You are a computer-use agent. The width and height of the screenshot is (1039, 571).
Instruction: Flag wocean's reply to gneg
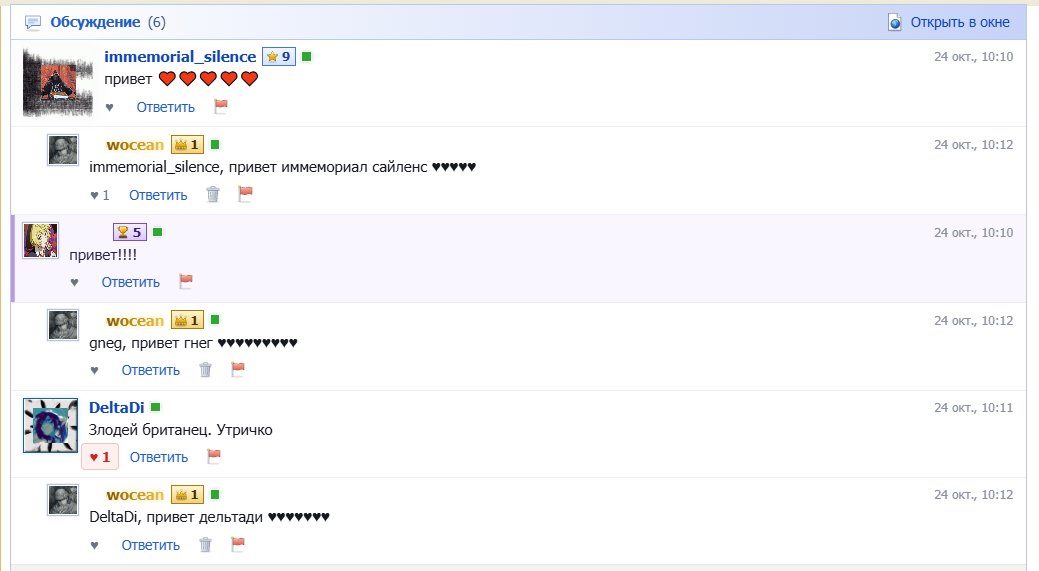coord(238,369)
